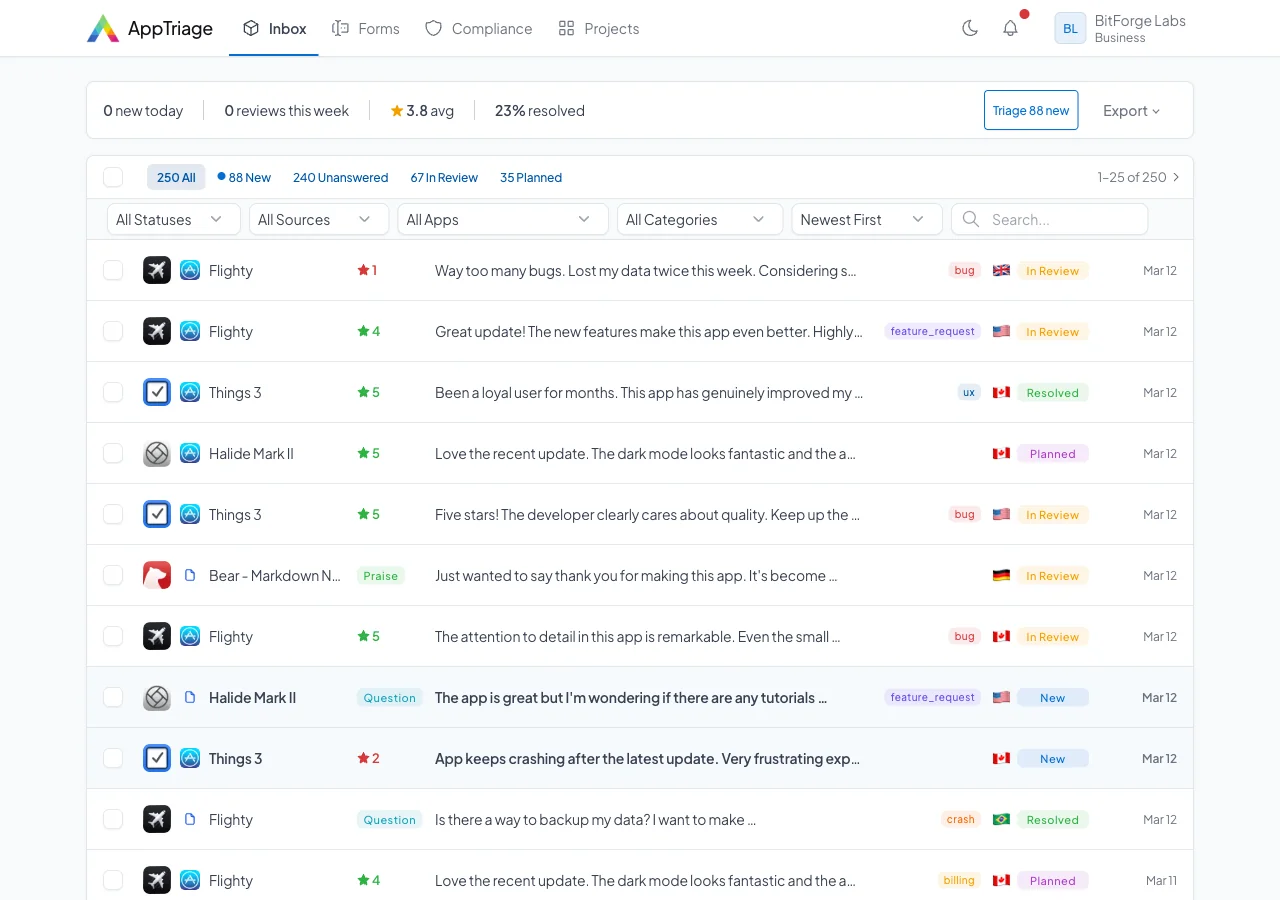Click into the Search field

pyautogui.click(x=1060, y=219)
